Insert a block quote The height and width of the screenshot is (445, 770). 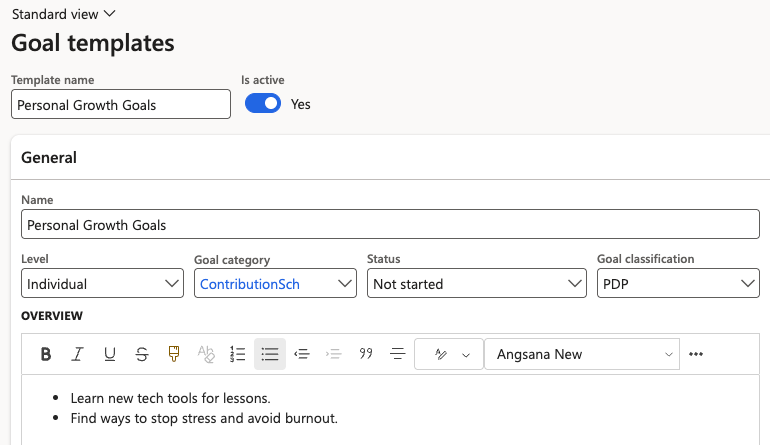tap(366, 354)
